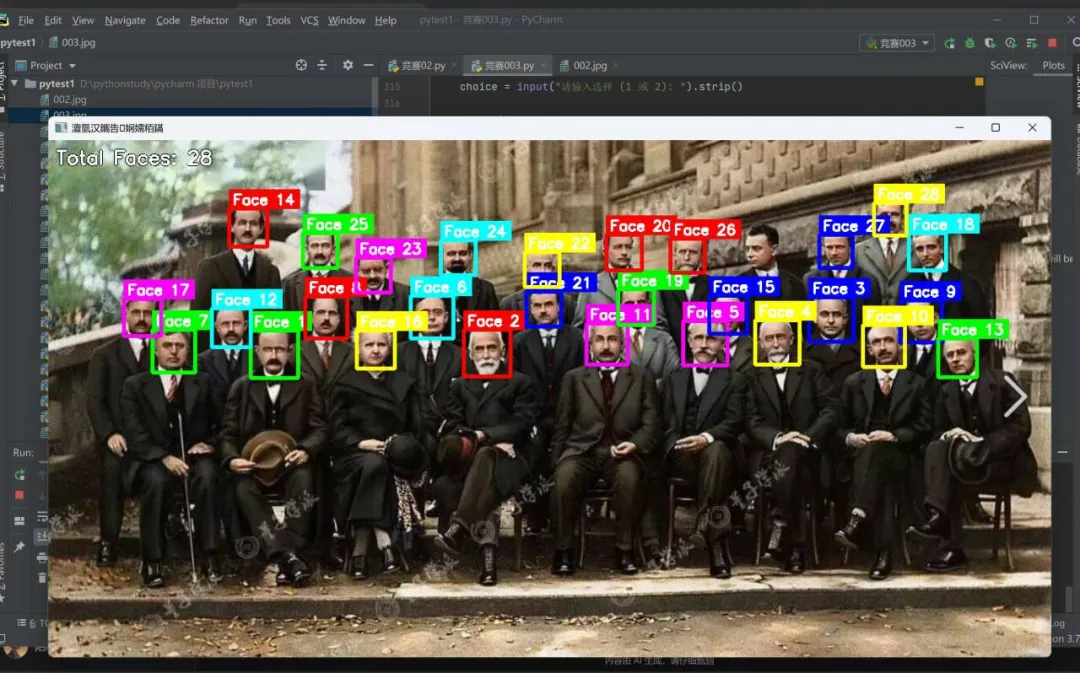Click the next image arrow on photo
This screenshot has width=1080, height=673.
point(1015,395)
